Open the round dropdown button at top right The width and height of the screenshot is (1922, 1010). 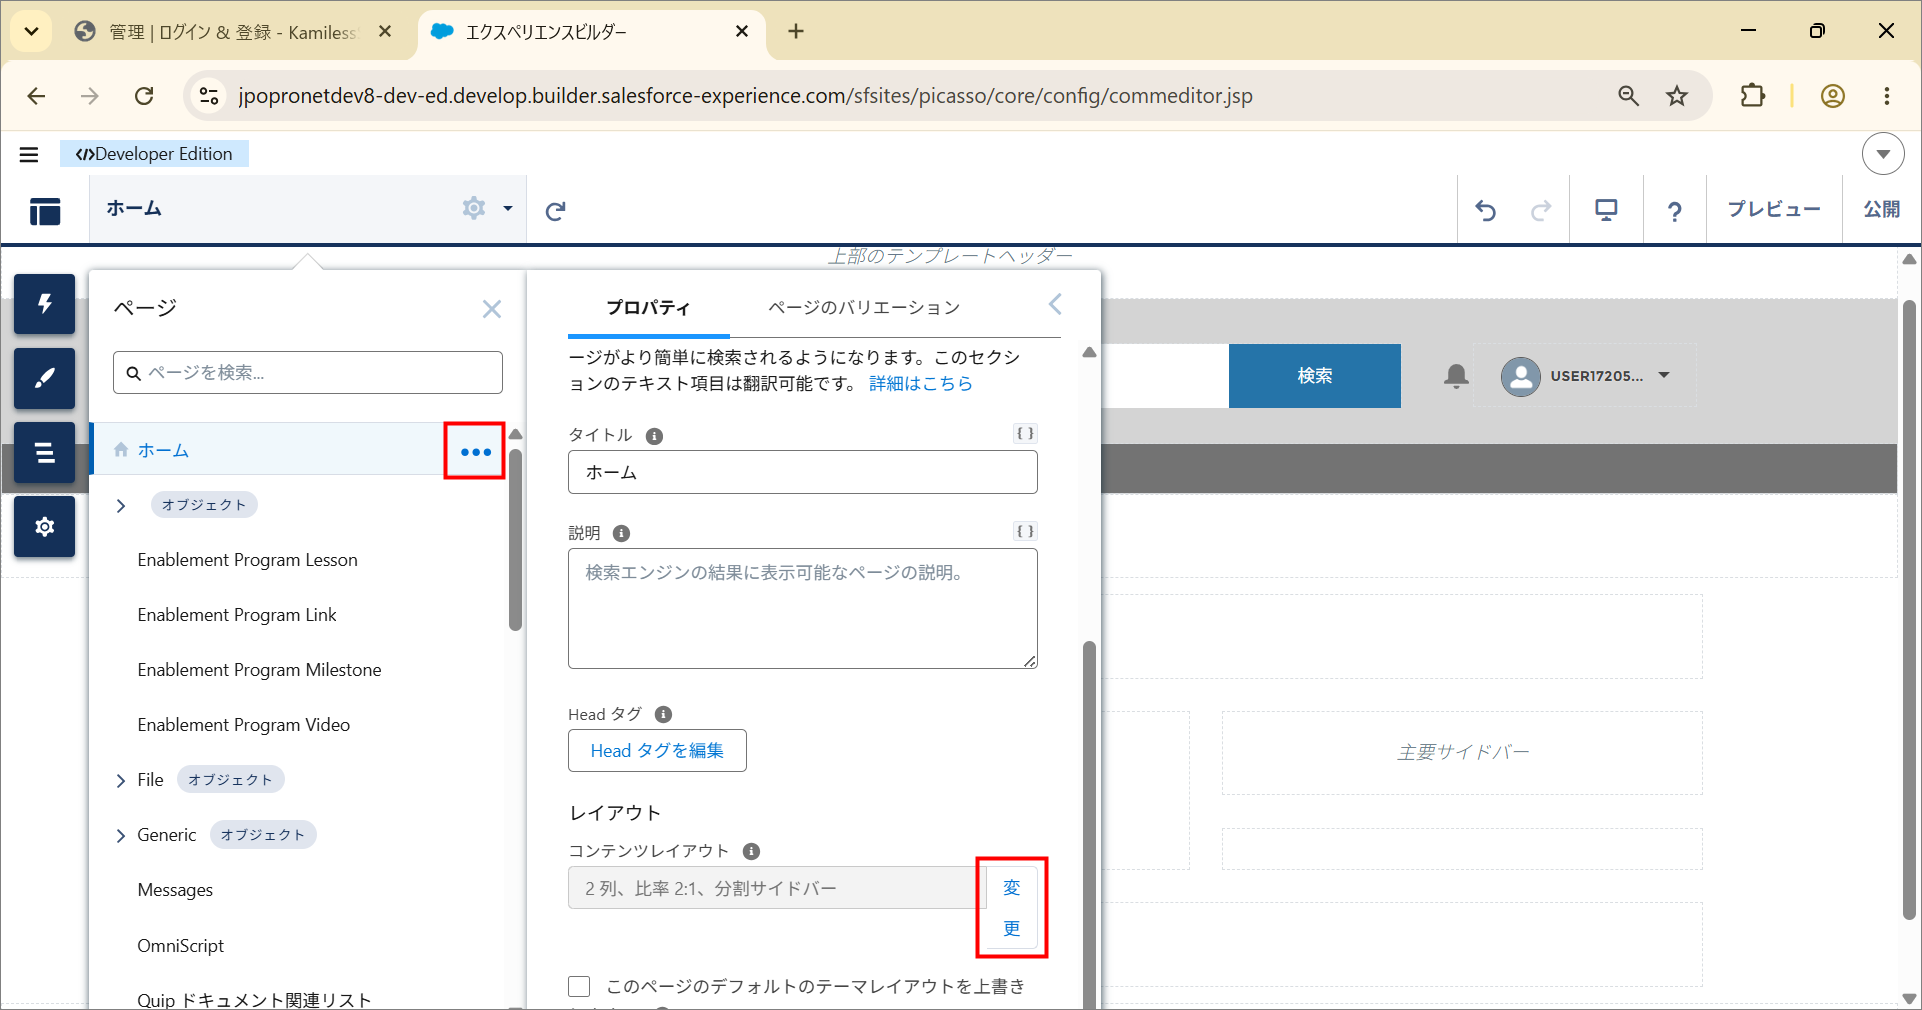click(1883, 154)
